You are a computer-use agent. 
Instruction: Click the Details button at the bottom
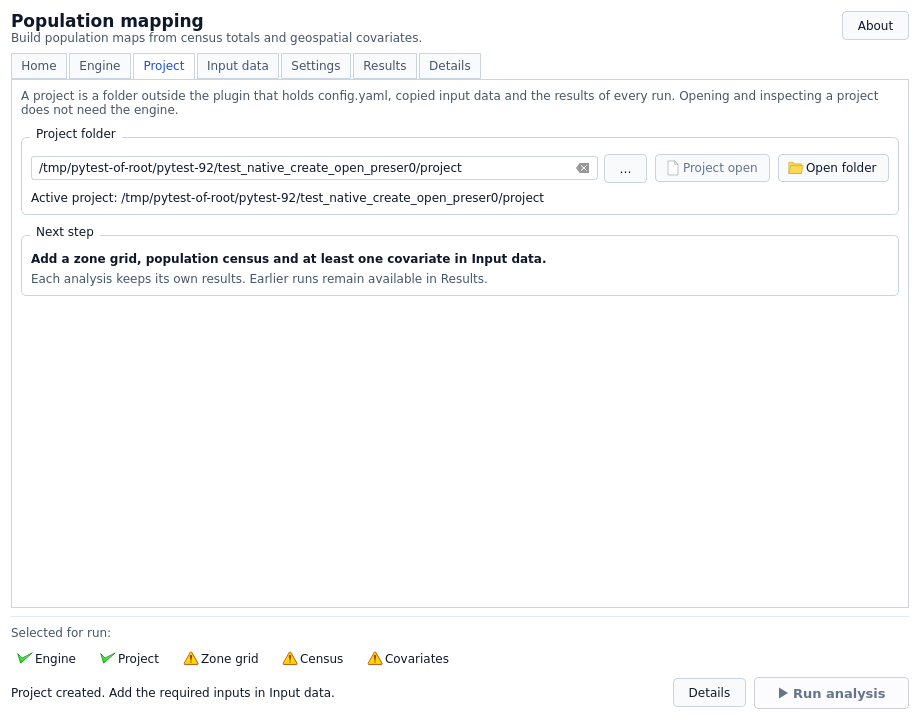[x=709, y=693]
